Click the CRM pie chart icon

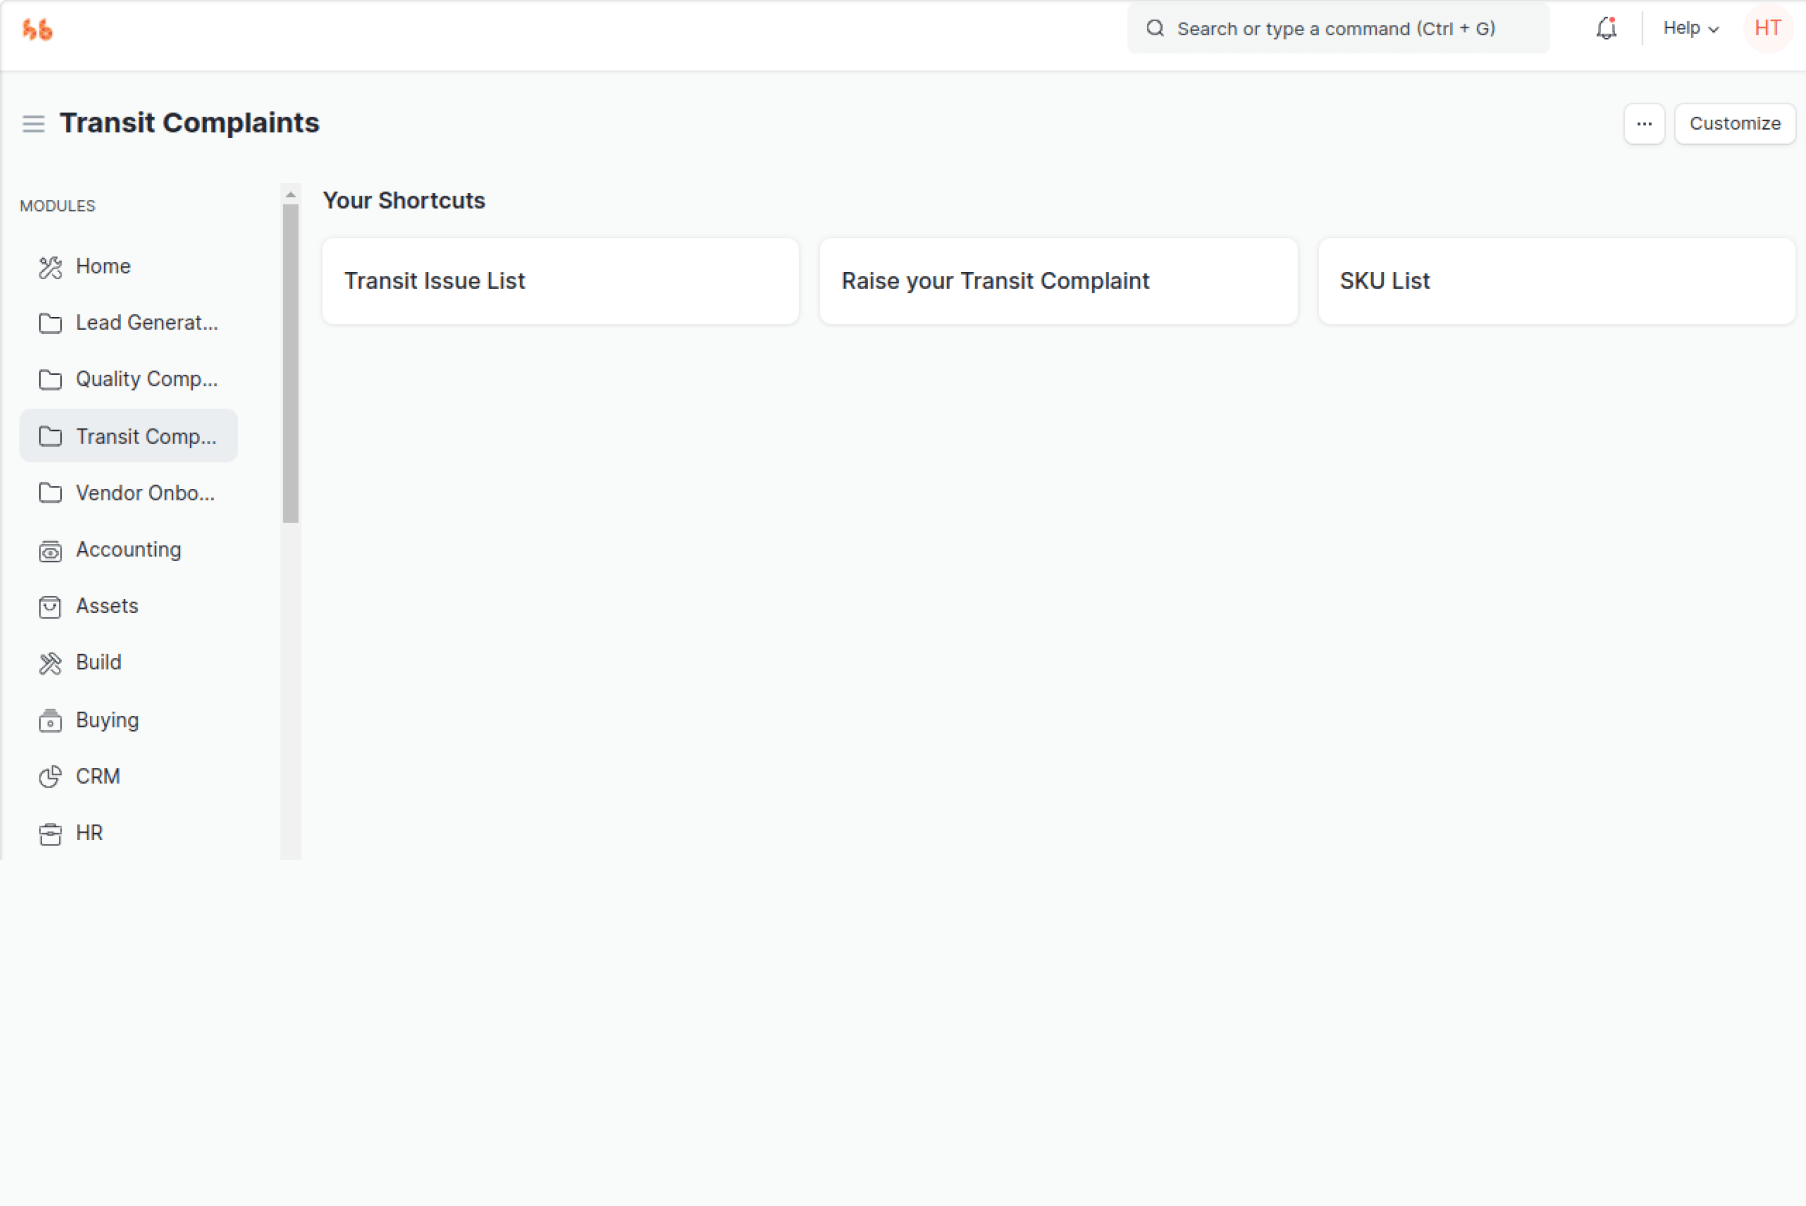tap(50, 777)
